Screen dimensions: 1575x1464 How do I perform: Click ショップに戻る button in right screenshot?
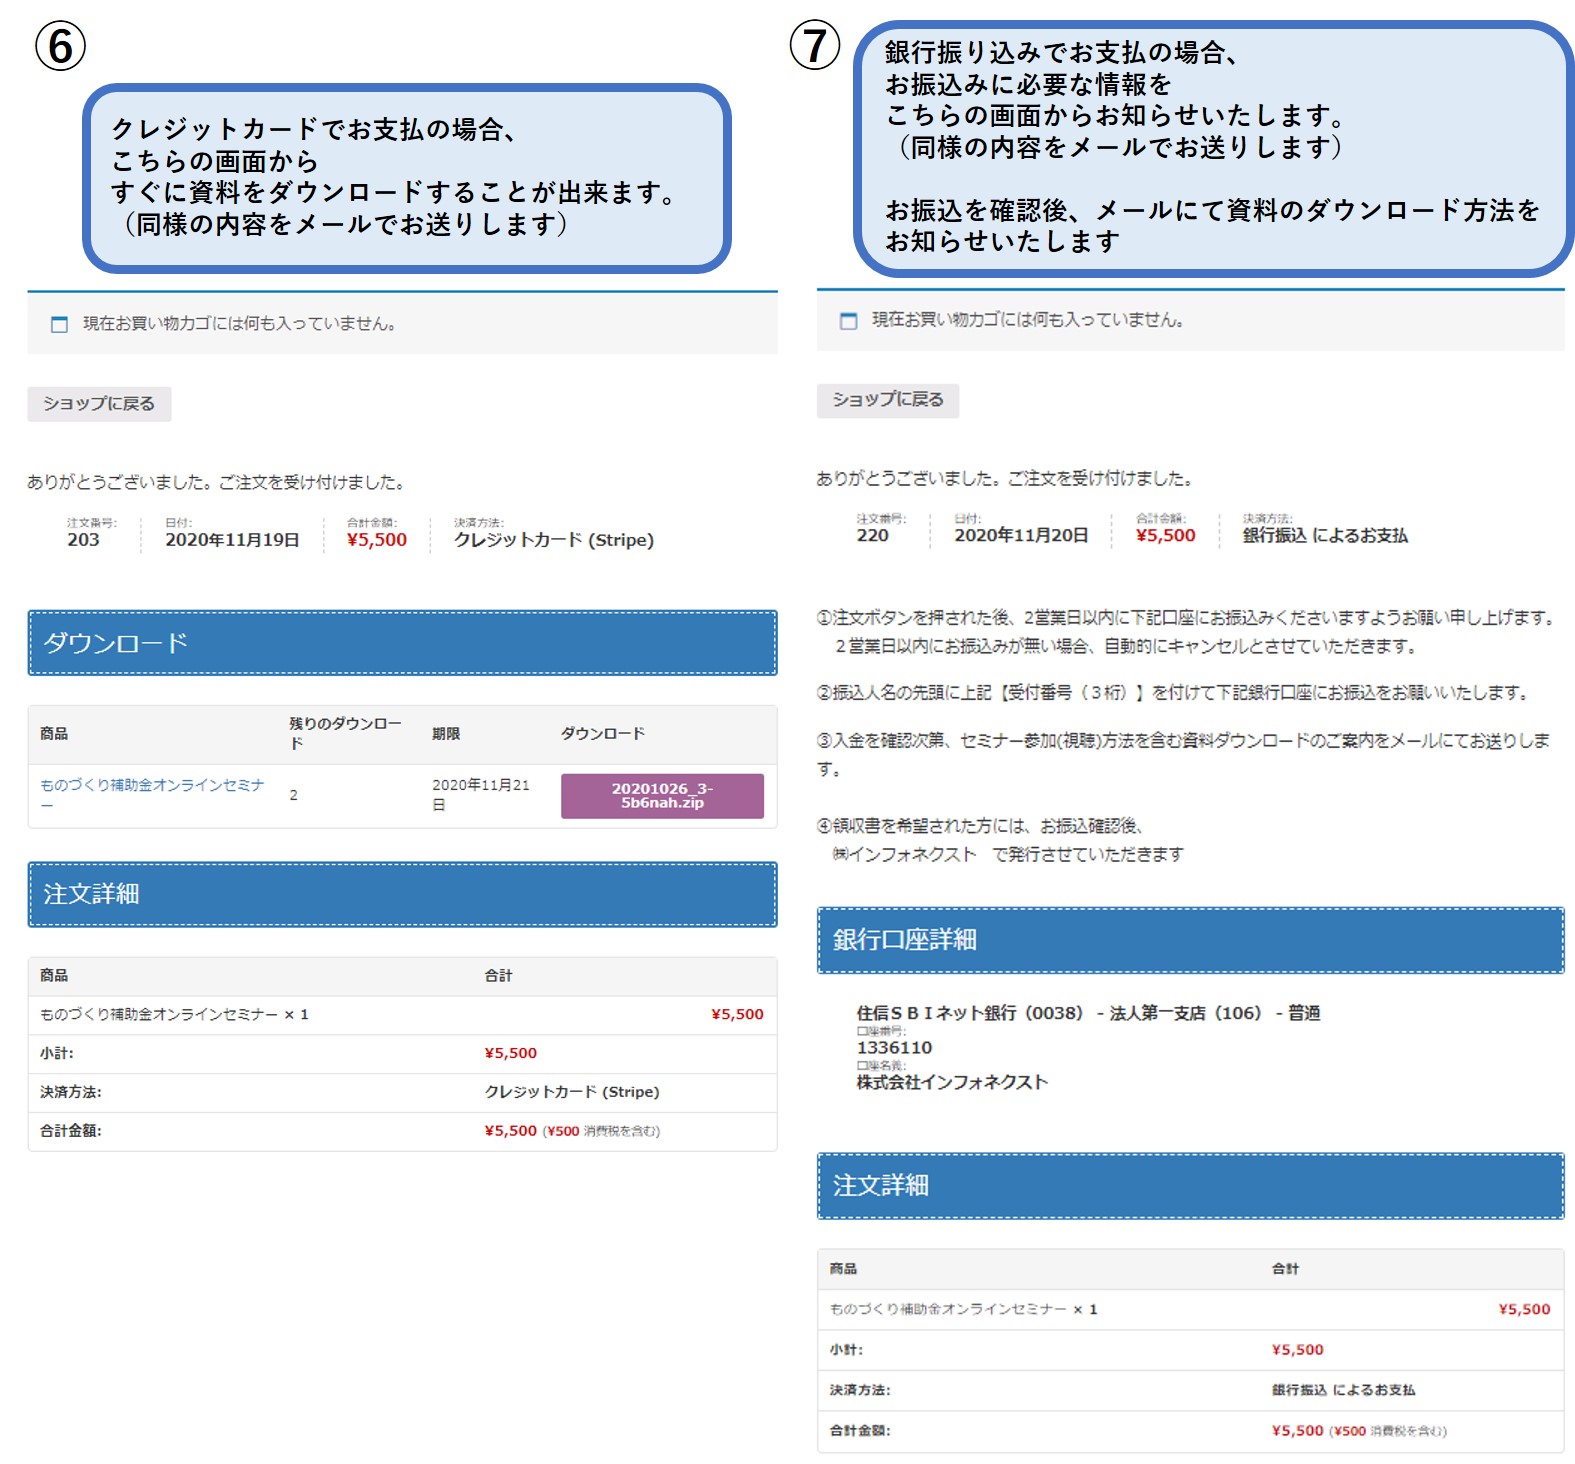[888, 400]
